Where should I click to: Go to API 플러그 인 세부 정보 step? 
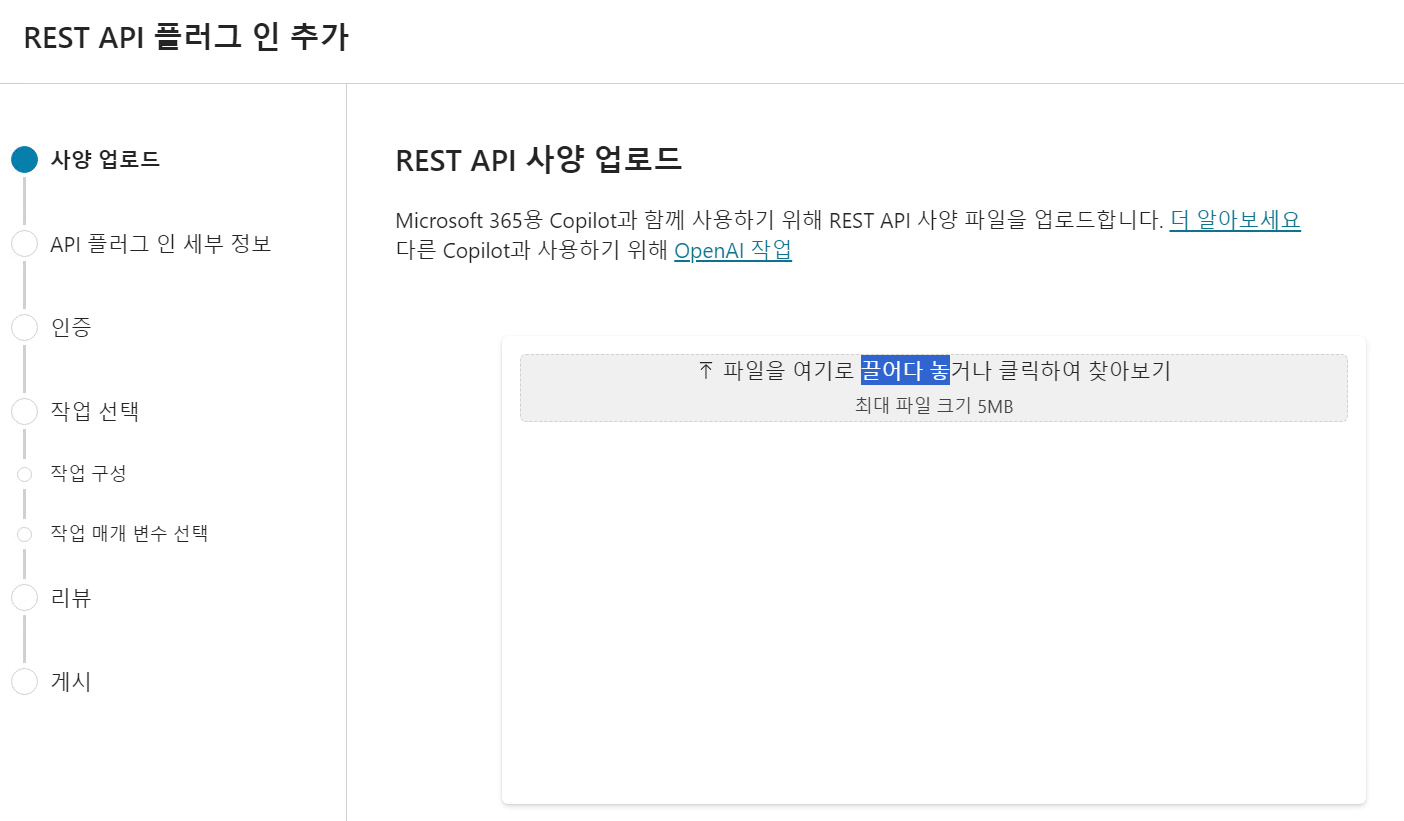tap(161, 244)
